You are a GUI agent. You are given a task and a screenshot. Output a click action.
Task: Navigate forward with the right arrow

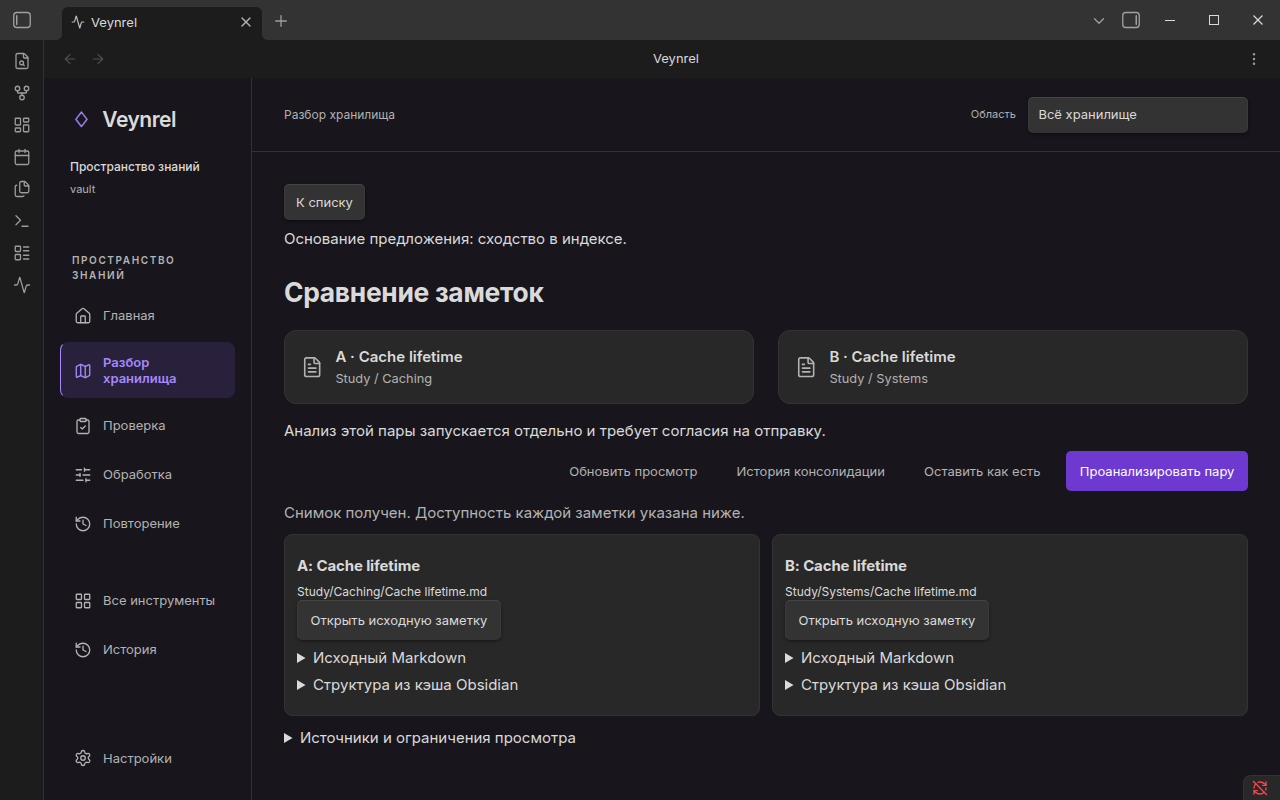(x=98, y=59)
